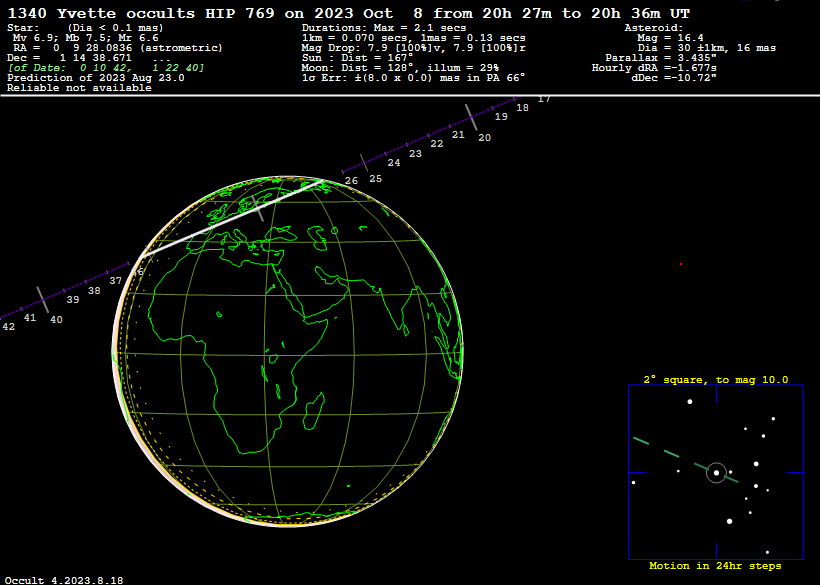Click the circled target star in the finder chart
Viewport: 820px width, 585px height.
click(x=716, y=473)
